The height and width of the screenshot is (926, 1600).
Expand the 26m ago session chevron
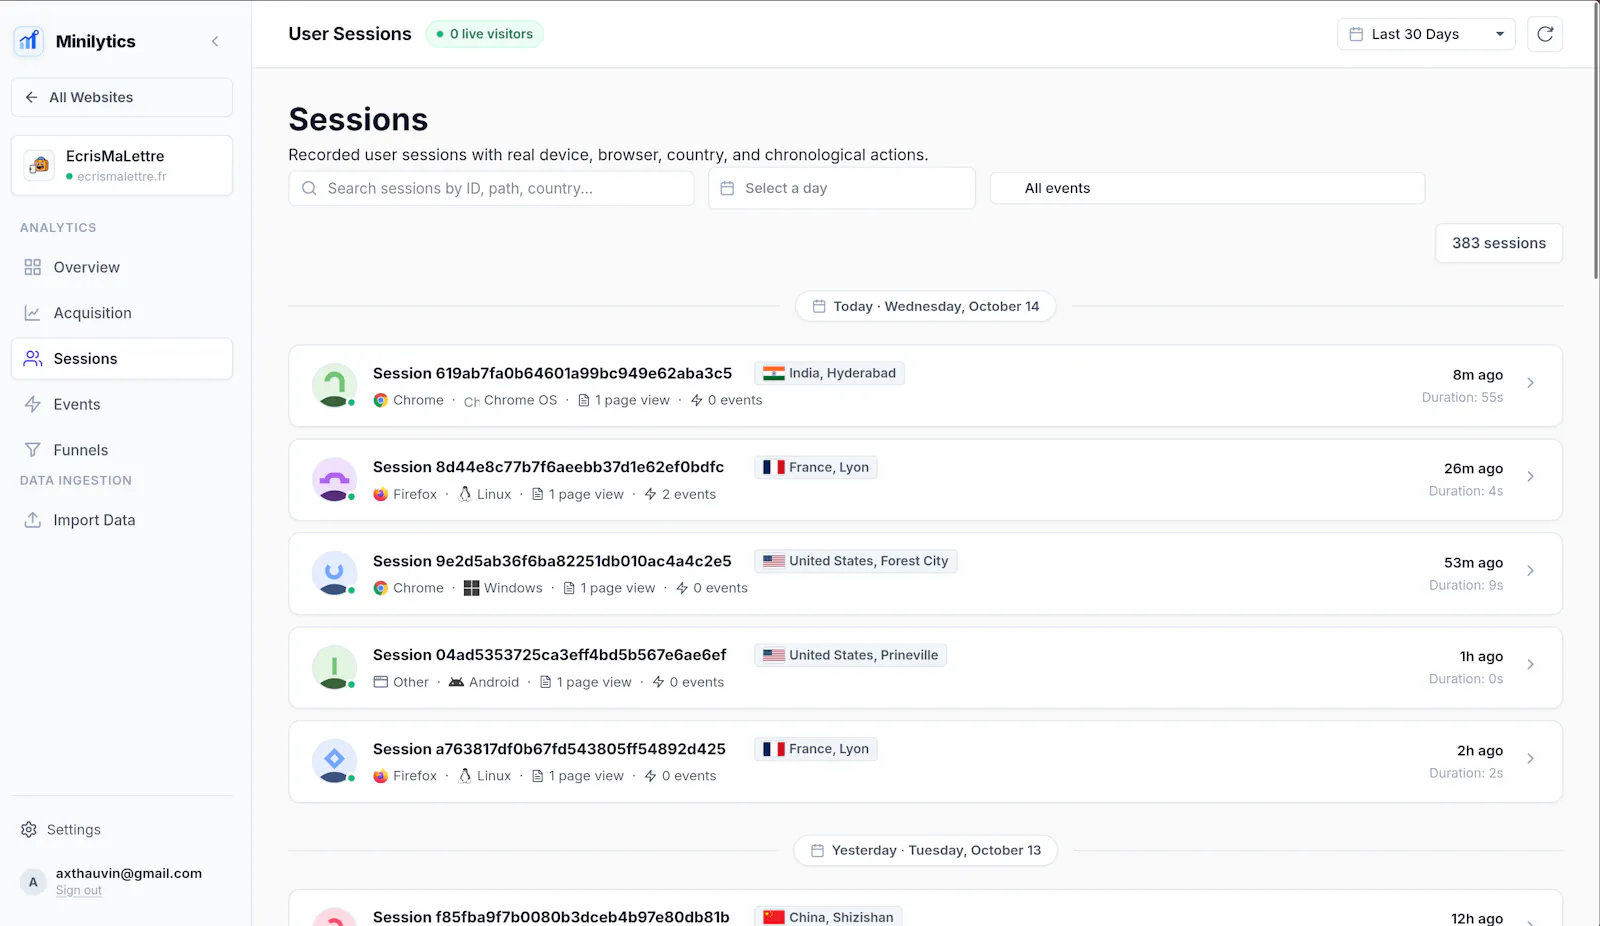tap(1530, 477)
